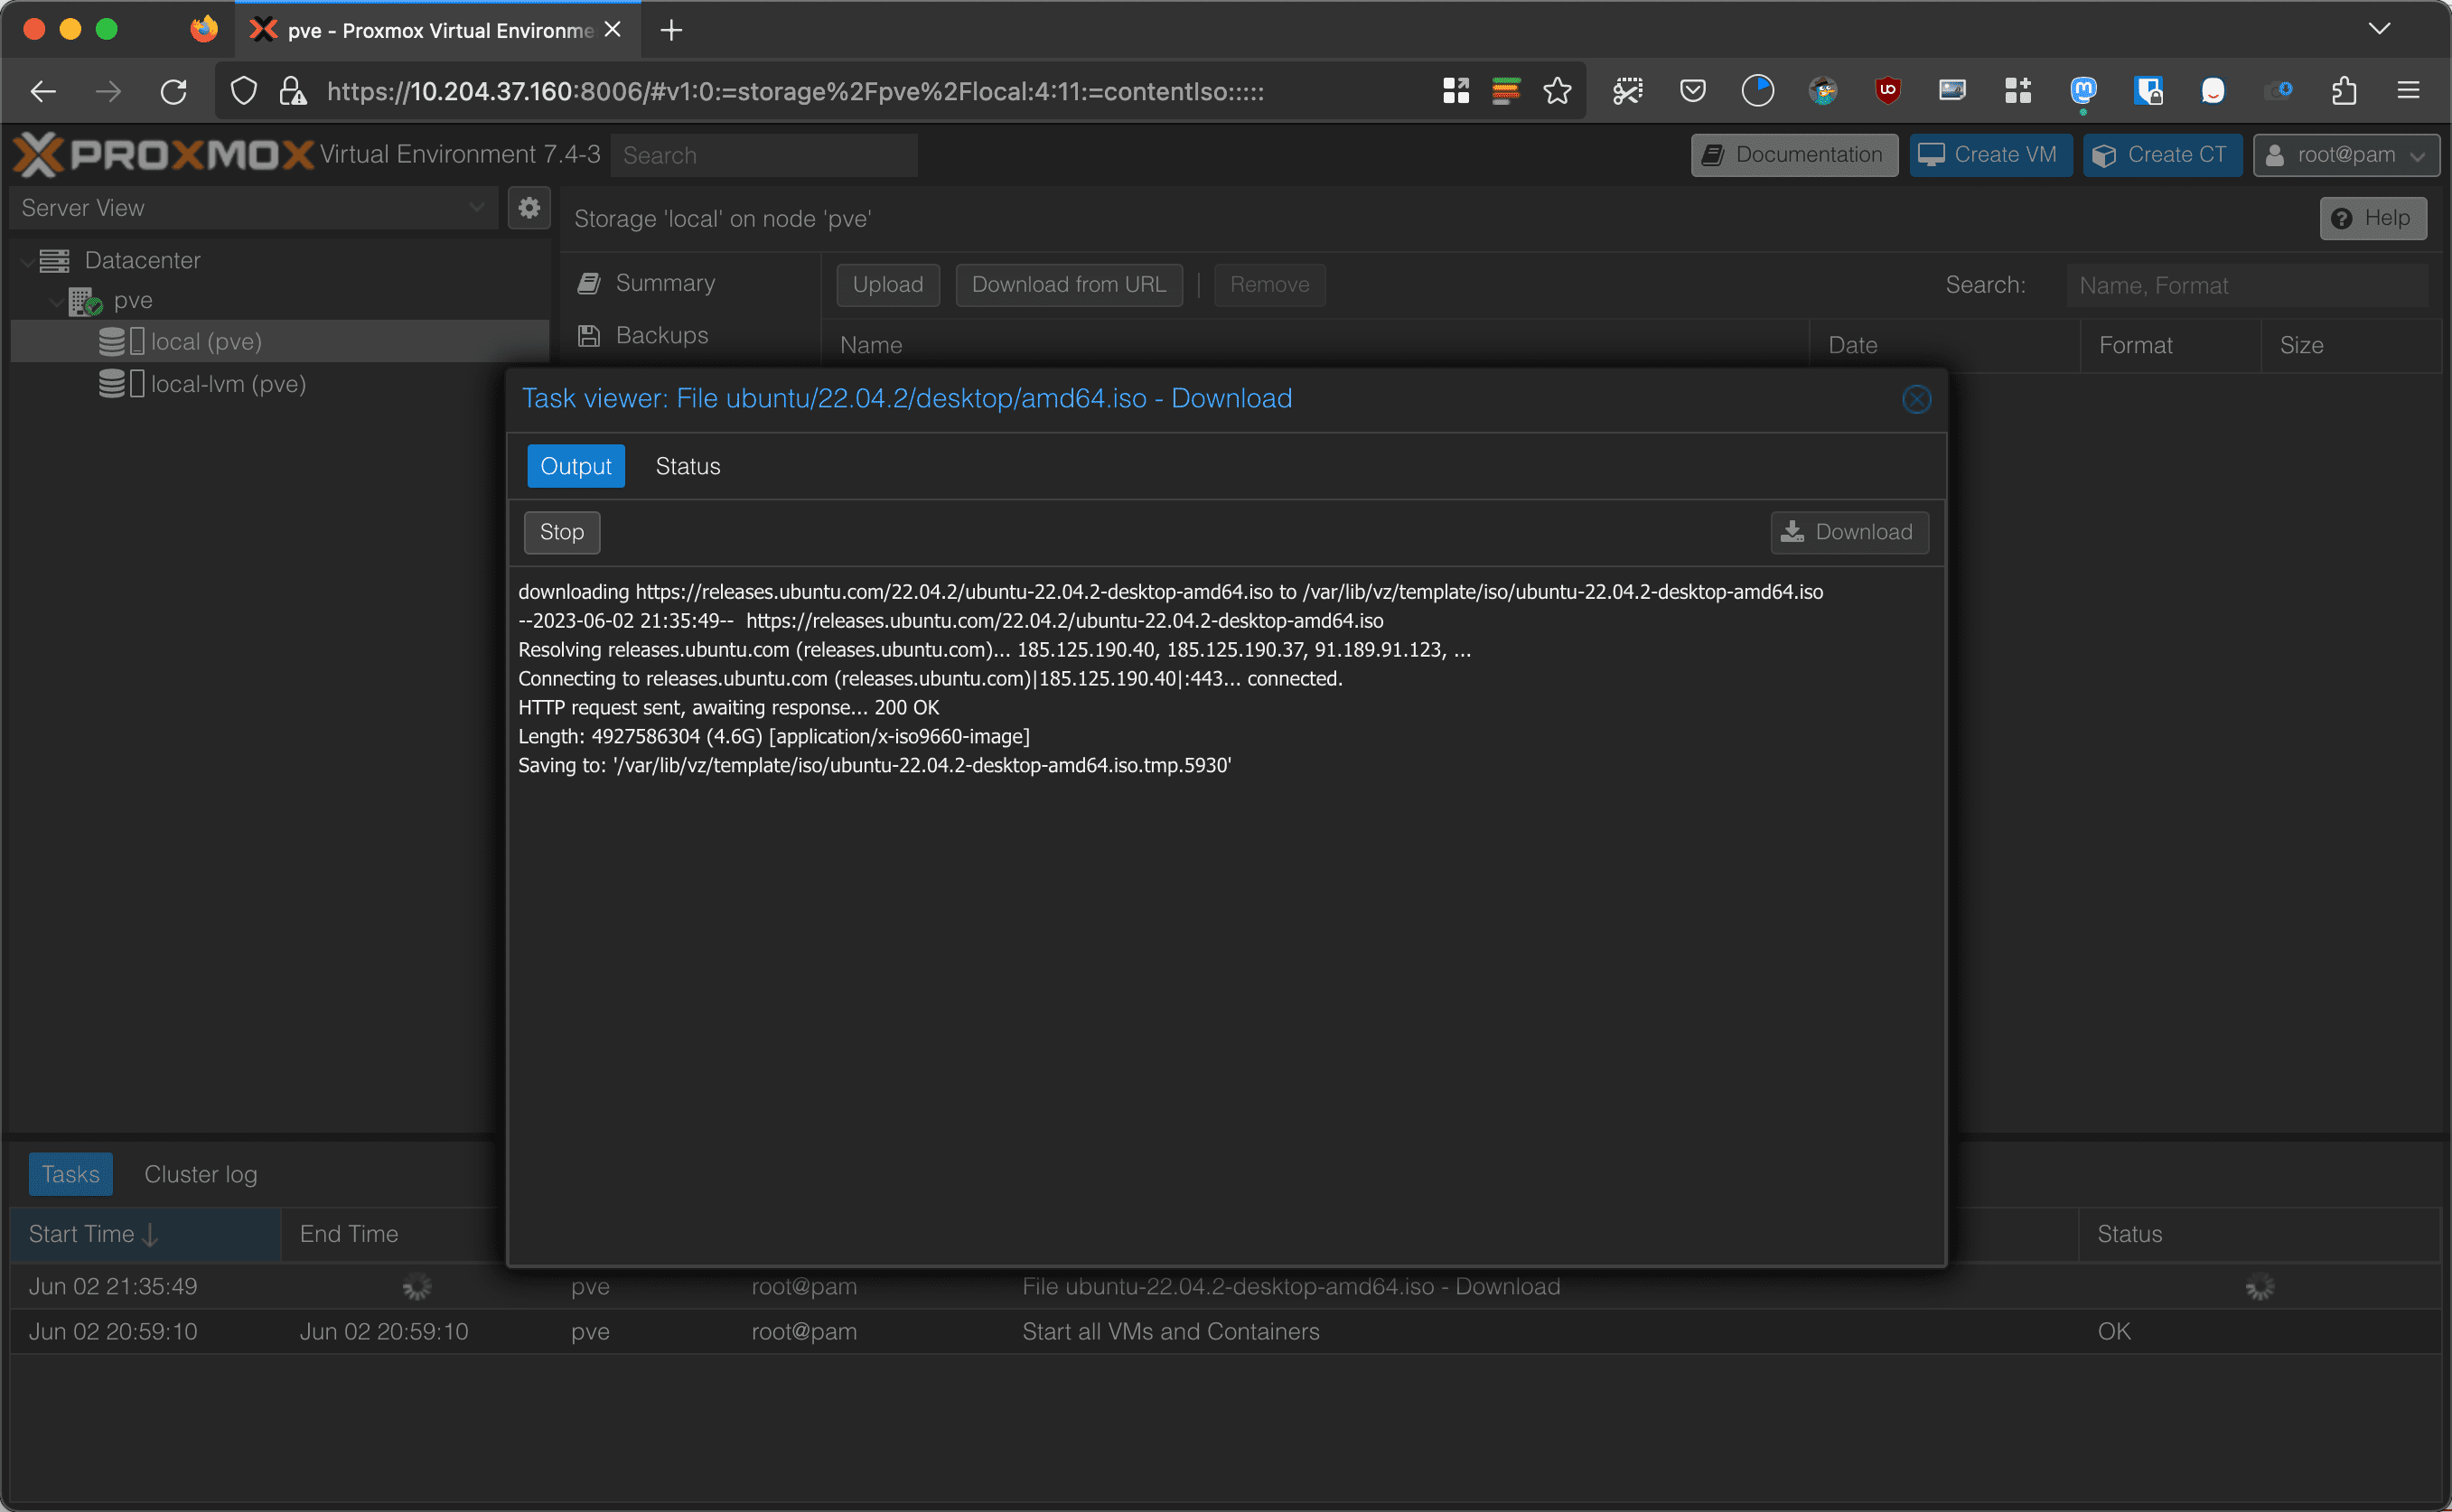Click the Firefox icon in title bar

[x=204, y=30]
